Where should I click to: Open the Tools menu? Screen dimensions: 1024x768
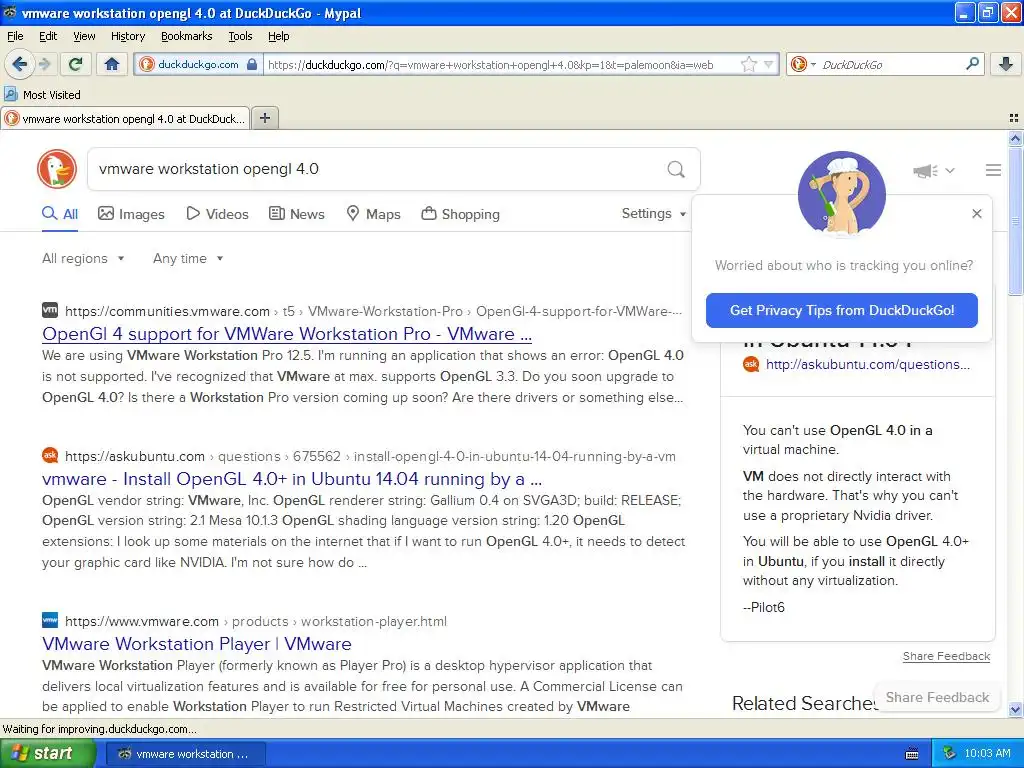(240, 36)
